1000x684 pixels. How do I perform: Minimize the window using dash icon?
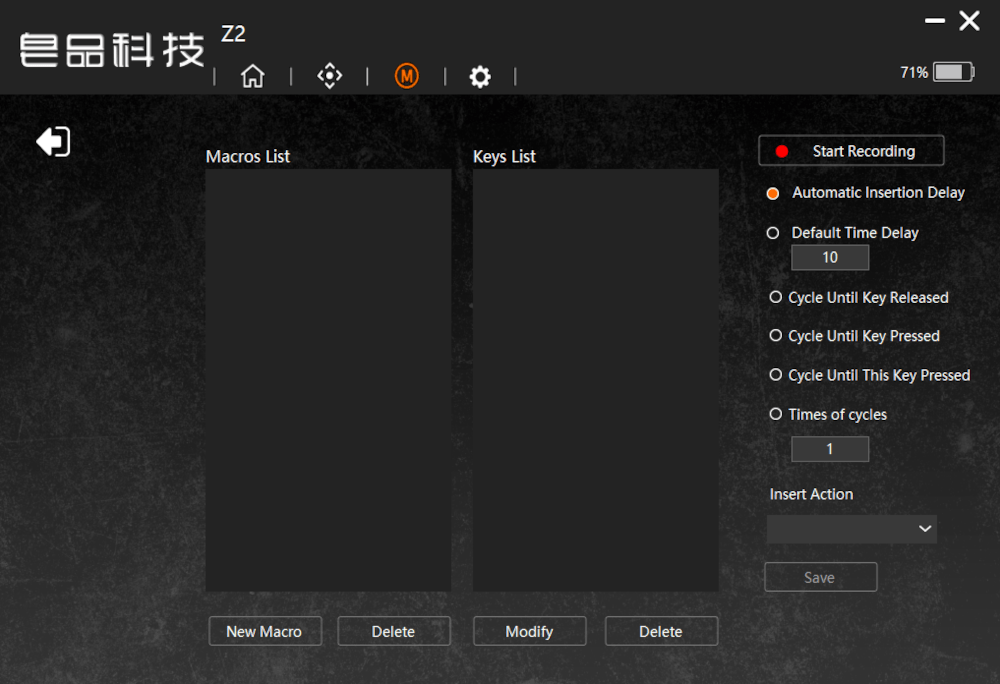[x=935, y=21]
